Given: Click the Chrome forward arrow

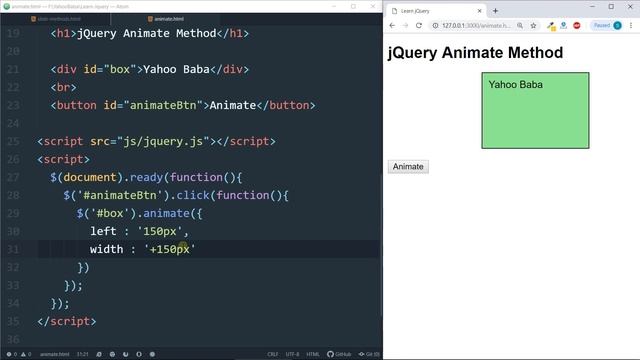Looking at the screenshot, I should [x=405, y=25].
